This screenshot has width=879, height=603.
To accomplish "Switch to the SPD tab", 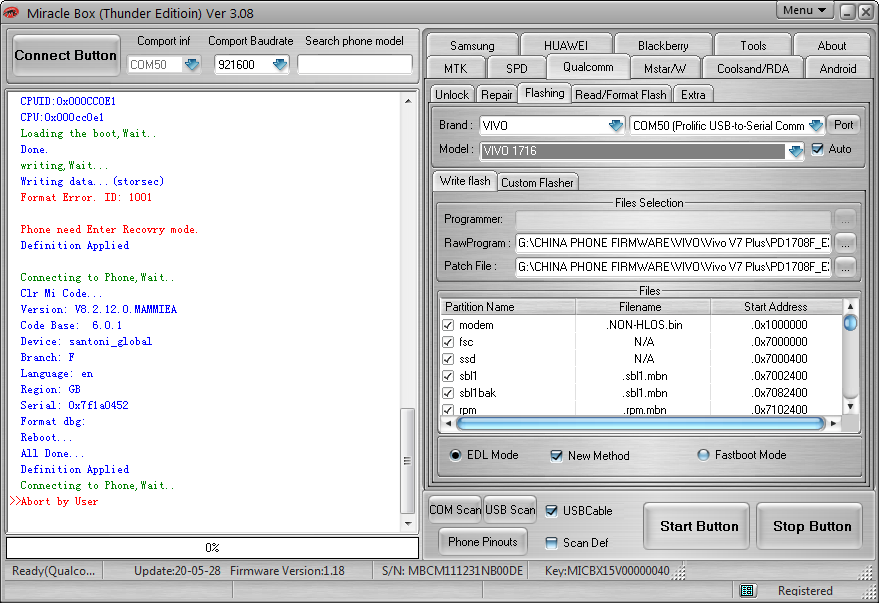I will 516,68.
